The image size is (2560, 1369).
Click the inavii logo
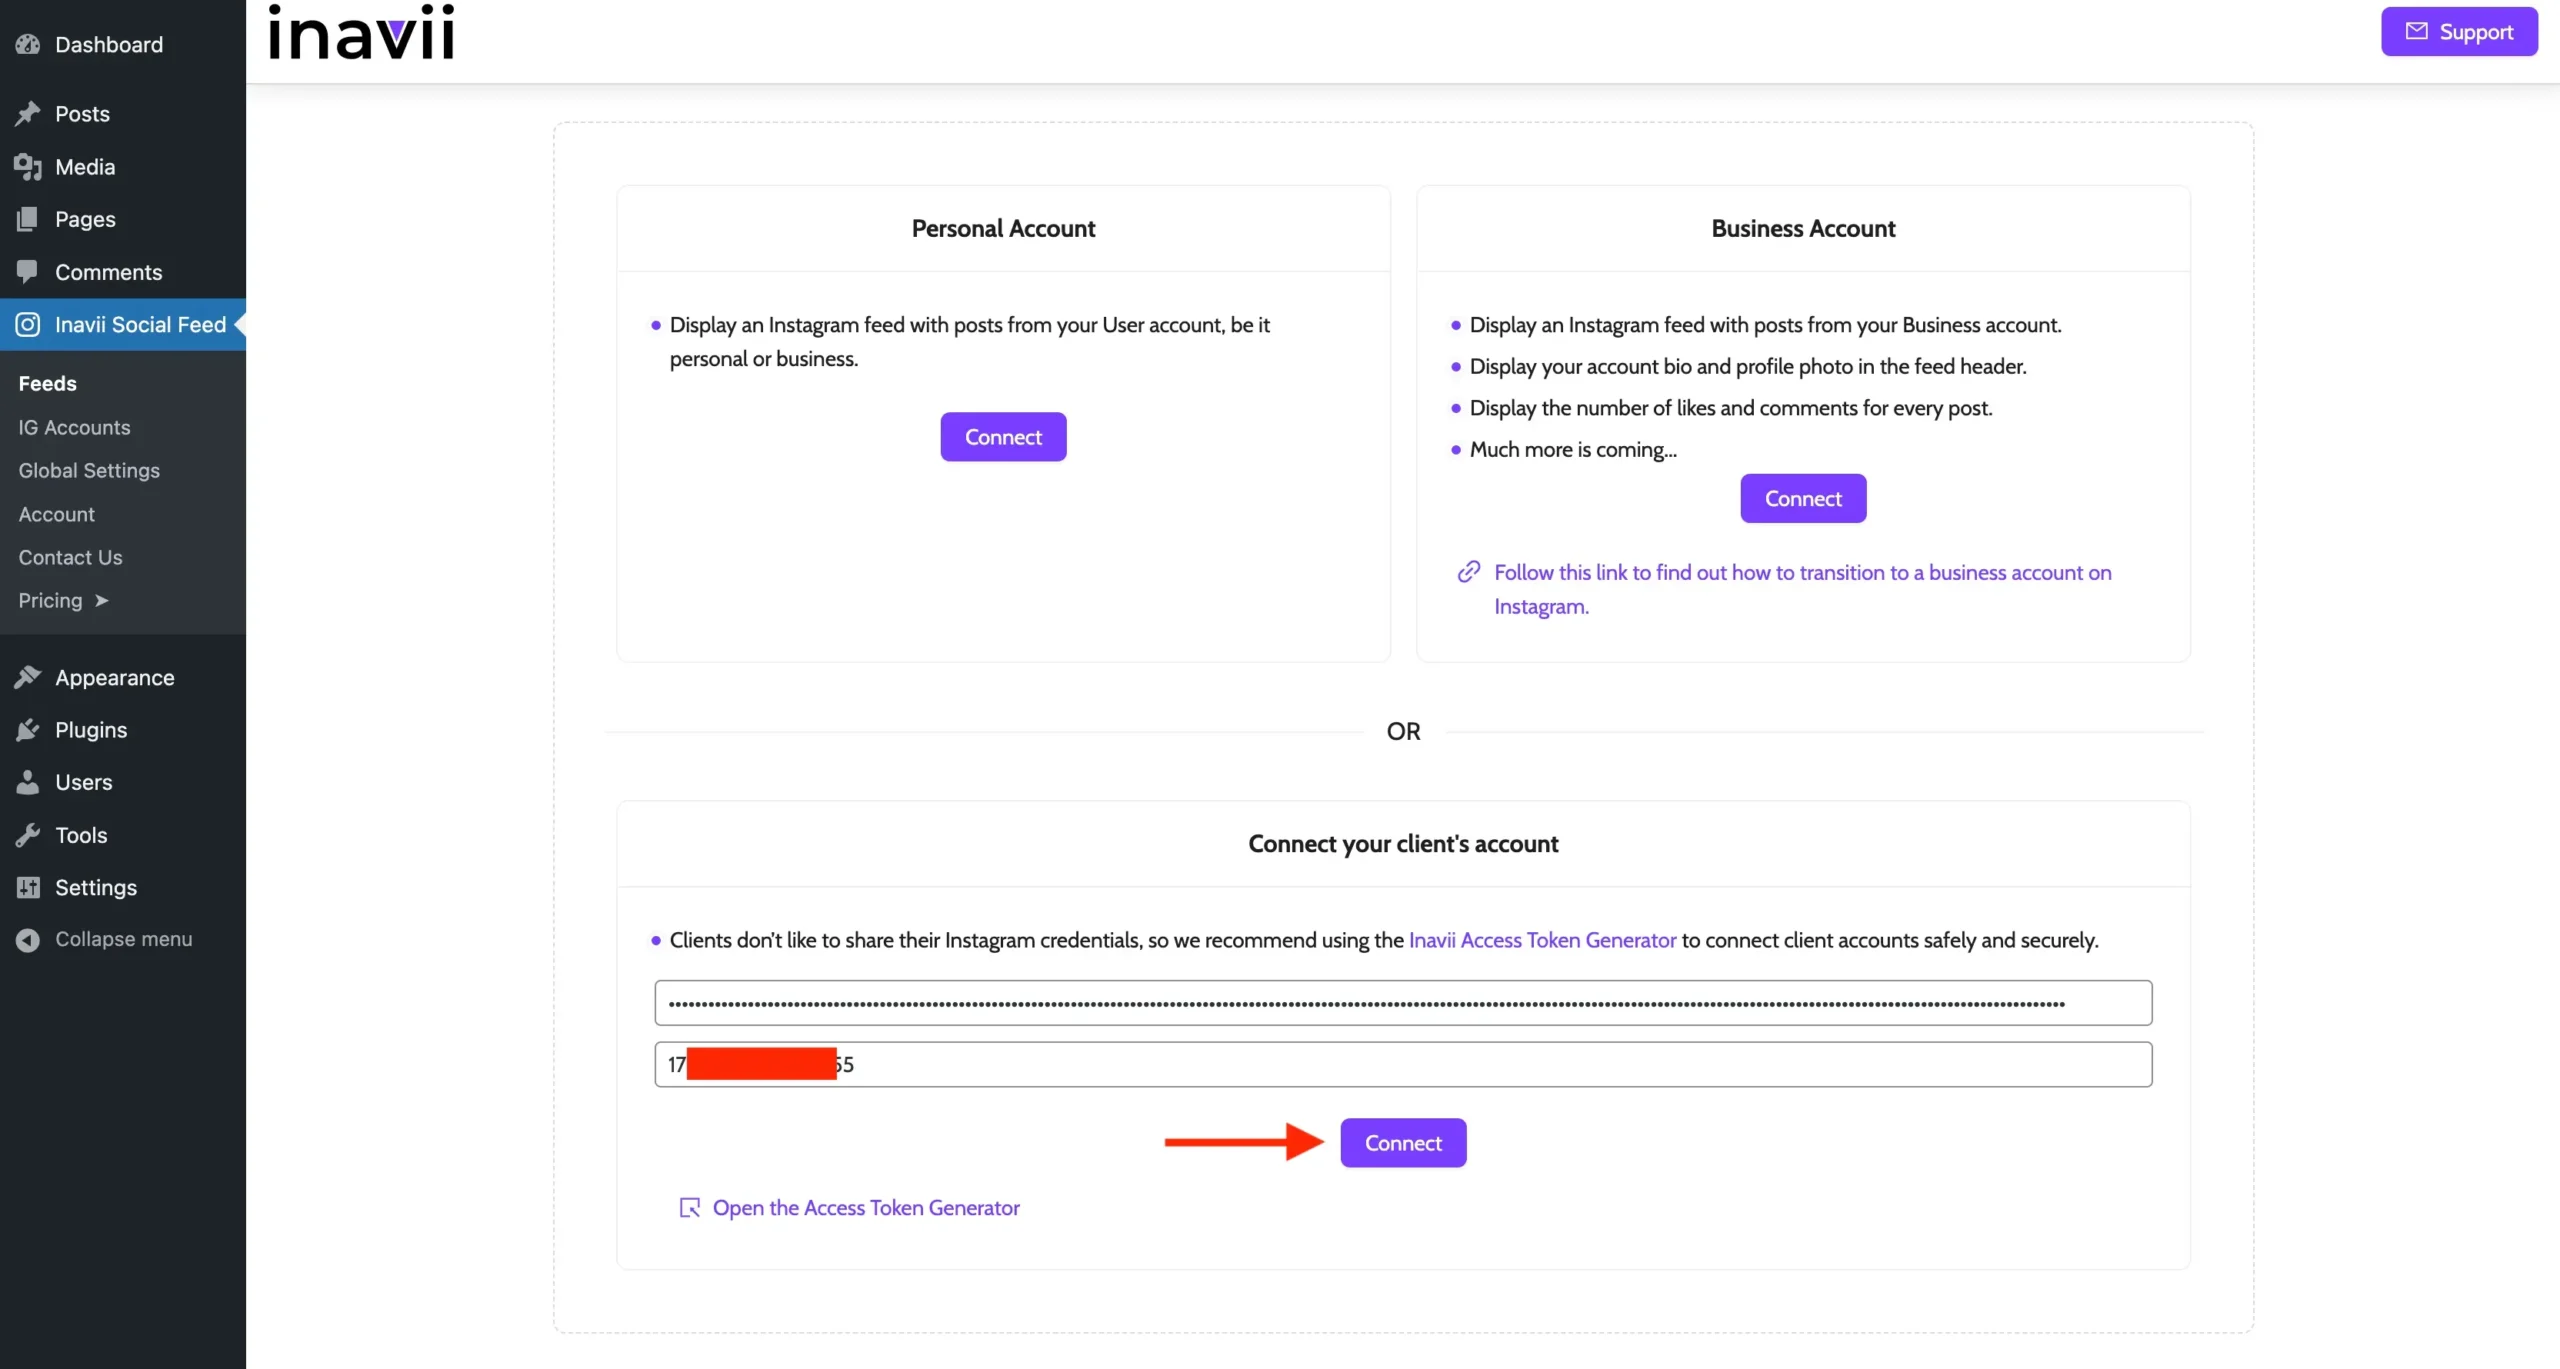(x=361, y=32)
